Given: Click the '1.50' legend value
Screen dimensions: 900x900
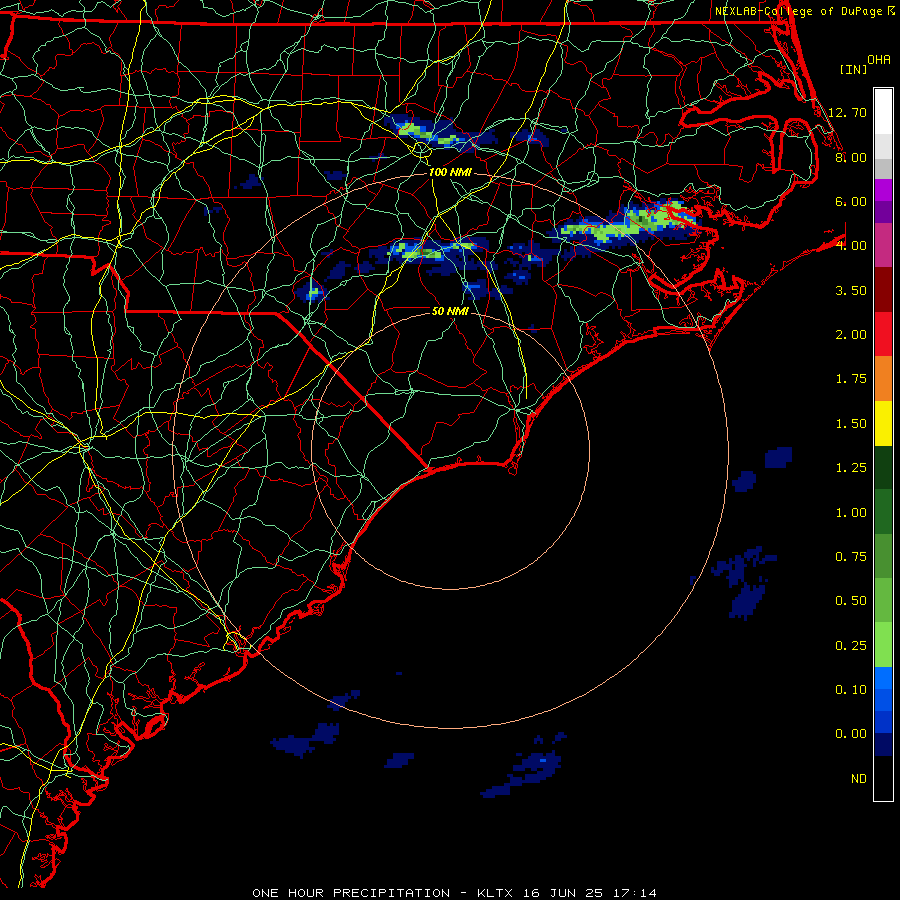Looking at the screenshot, I should (x=851, y=424).
